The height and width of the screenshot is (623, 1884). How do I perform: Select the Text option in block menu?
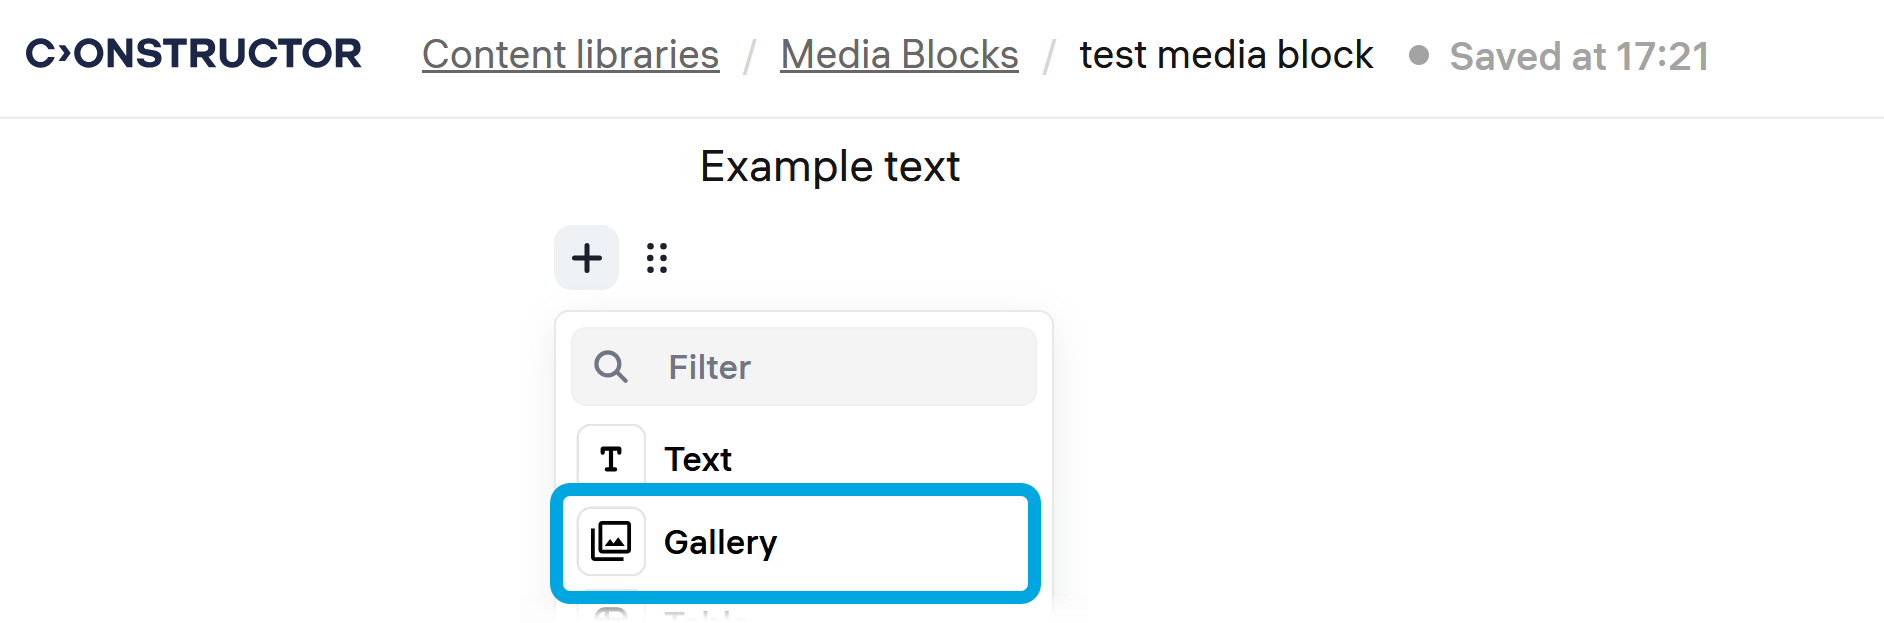(698, 459)
